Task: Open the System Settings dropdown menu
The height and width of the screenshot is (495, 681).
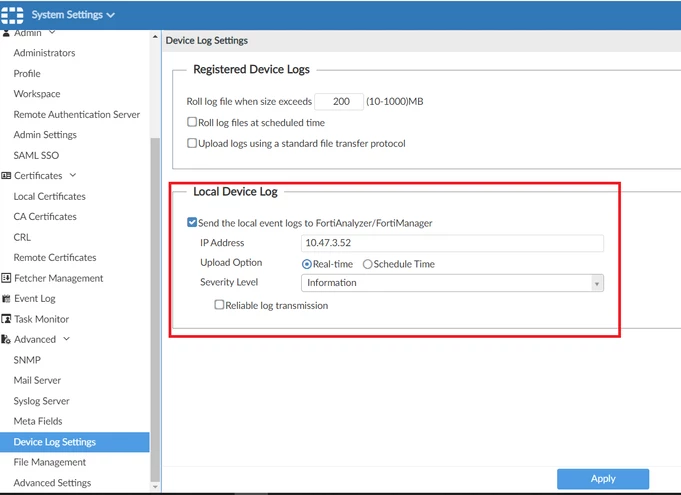Action: click(x=73, y=15)
